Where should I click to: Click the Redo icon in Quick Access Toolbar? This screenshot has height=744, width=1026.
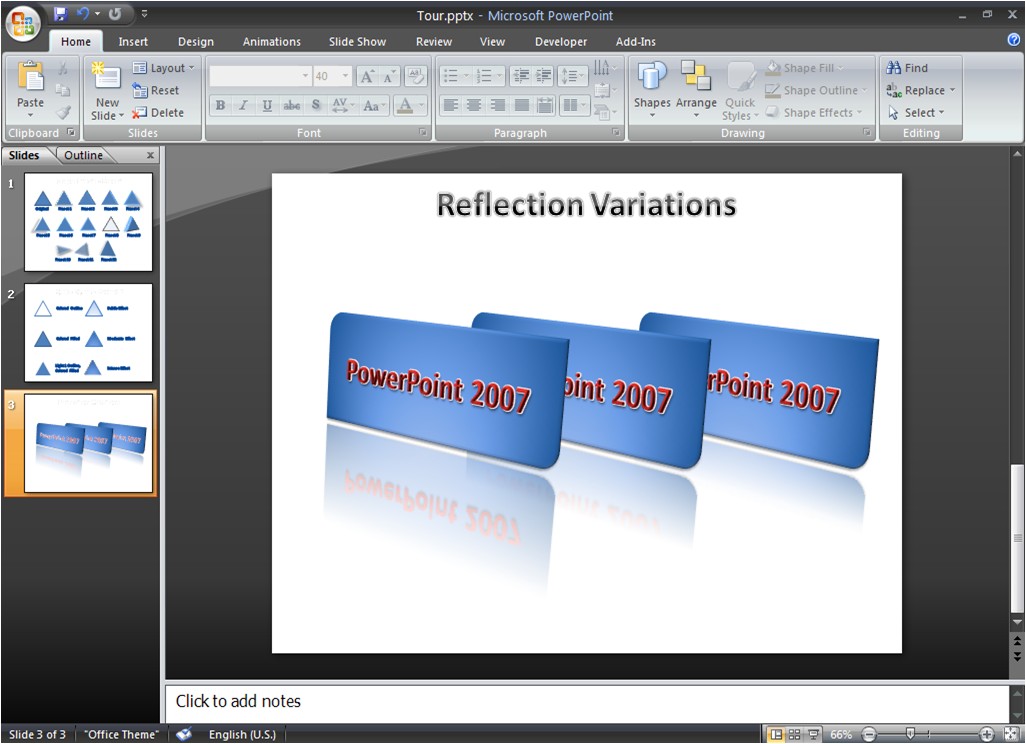115,14
